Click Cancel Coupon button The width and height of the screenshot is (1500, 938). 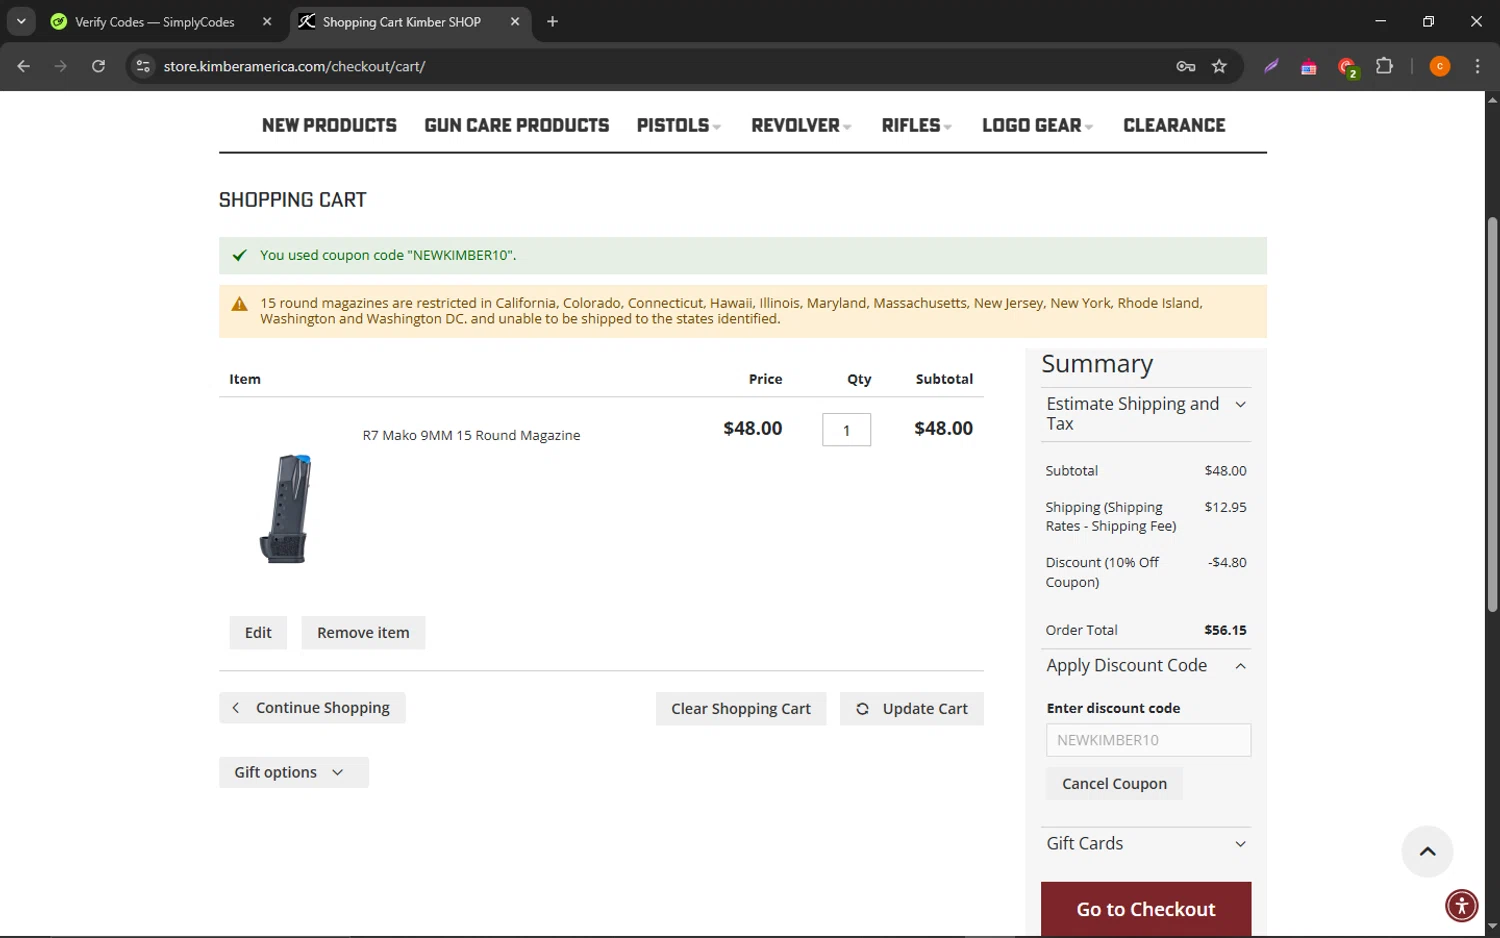[1114, 784]
